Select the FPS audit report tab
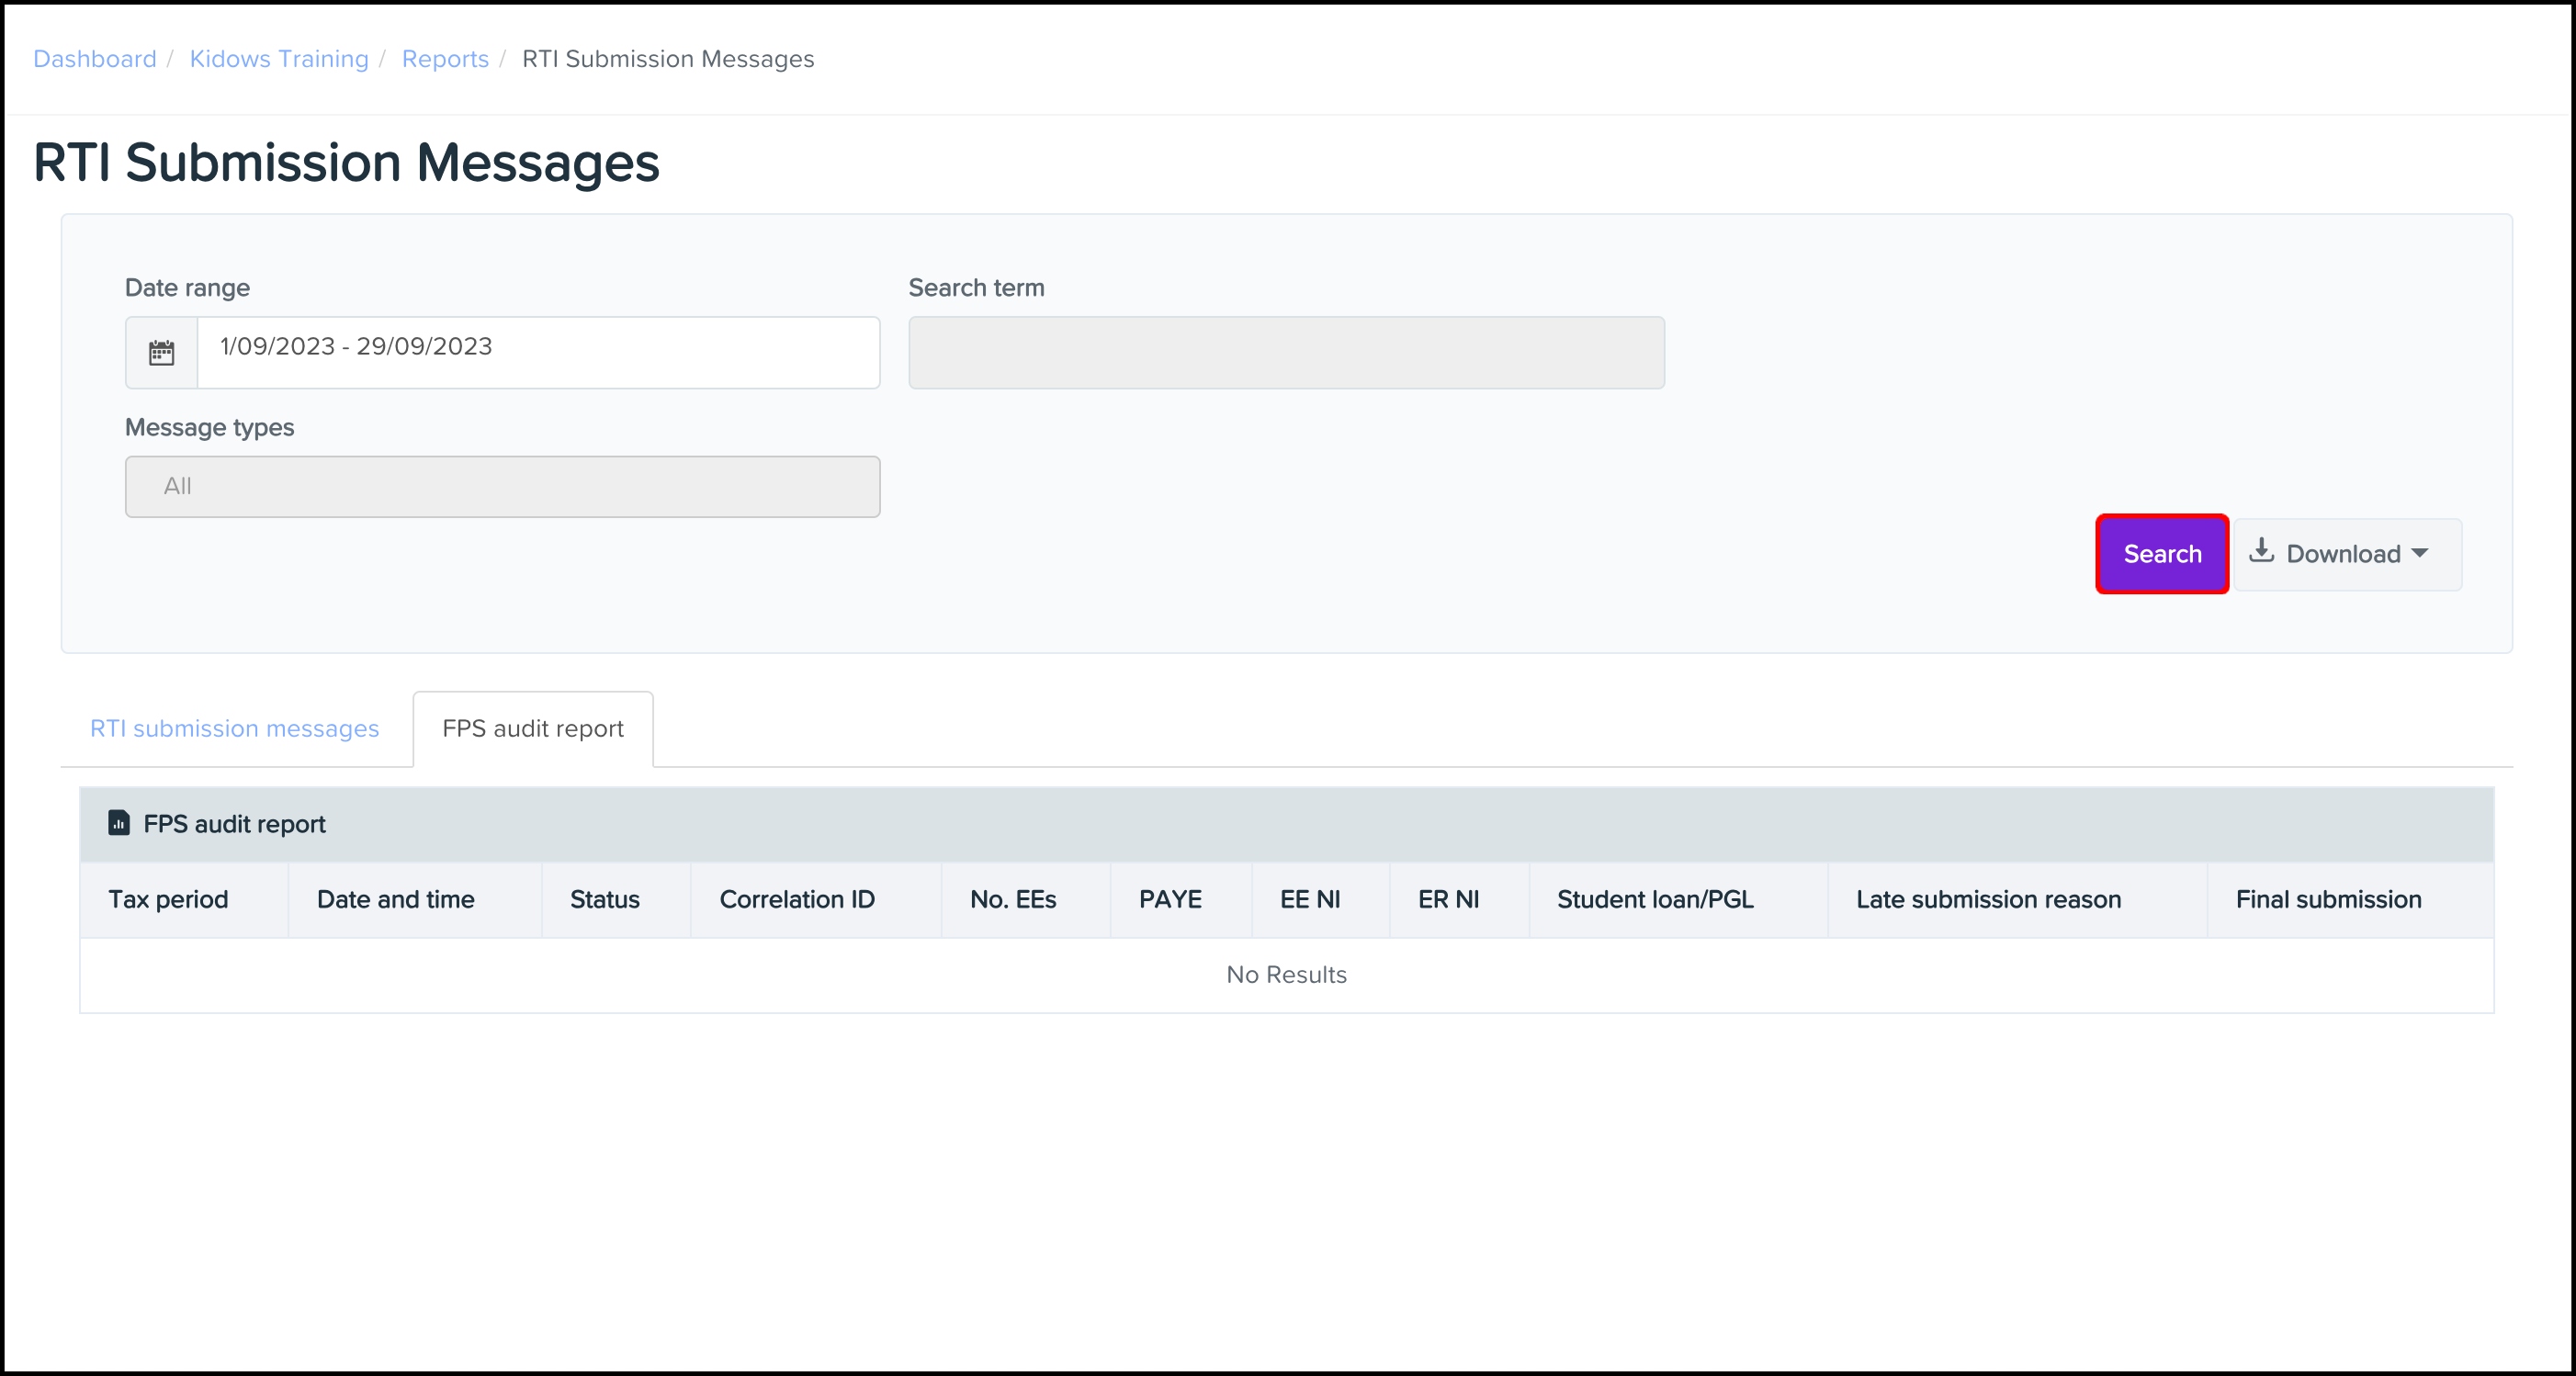 click(533, 729)
